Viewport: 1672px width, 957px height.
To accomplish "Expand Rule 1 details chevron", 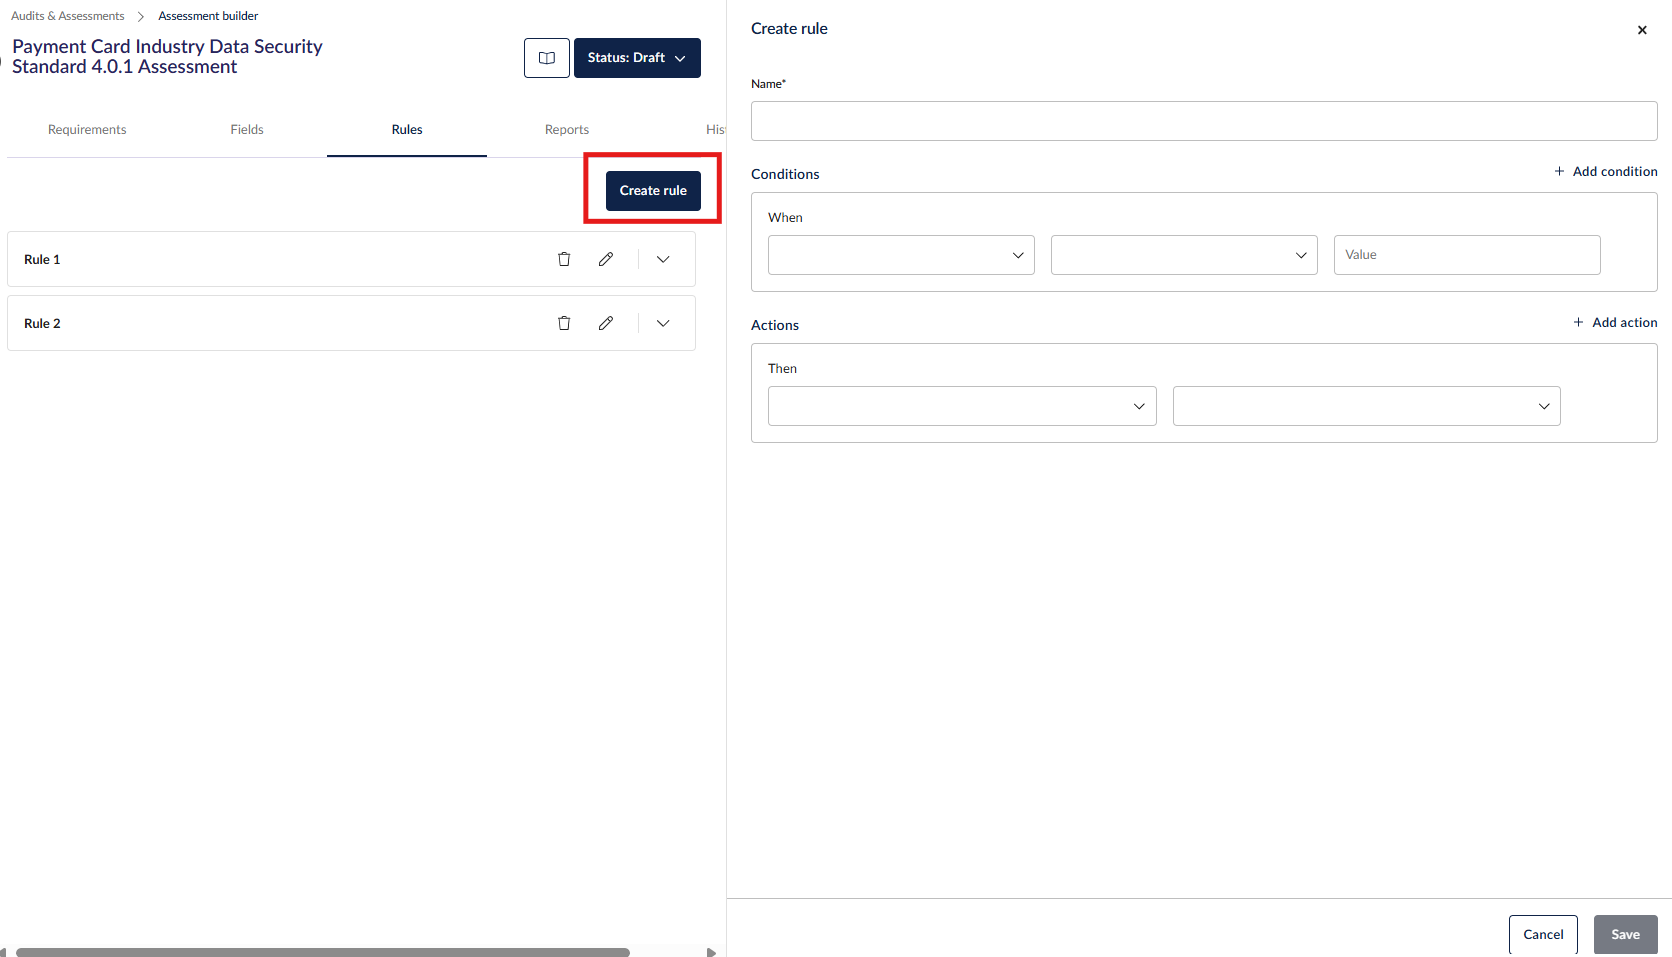I will tap(663, 259).
